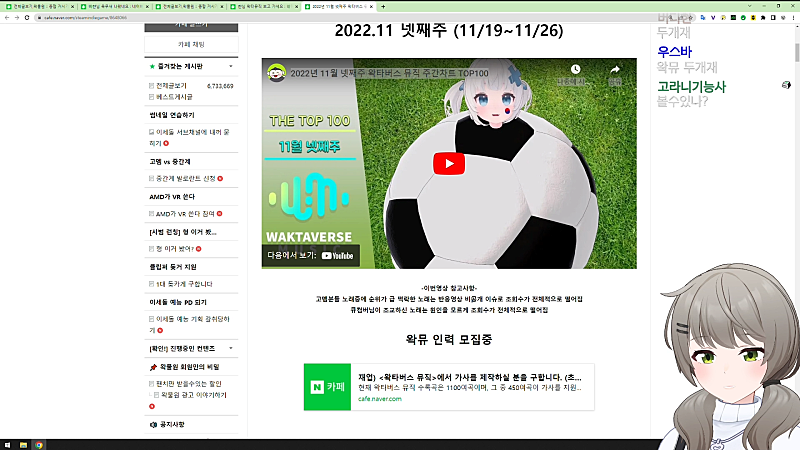Open the Naver 카페 lyric recruitment link card
This screenshot has width=800, height=450.
[449, 387]
